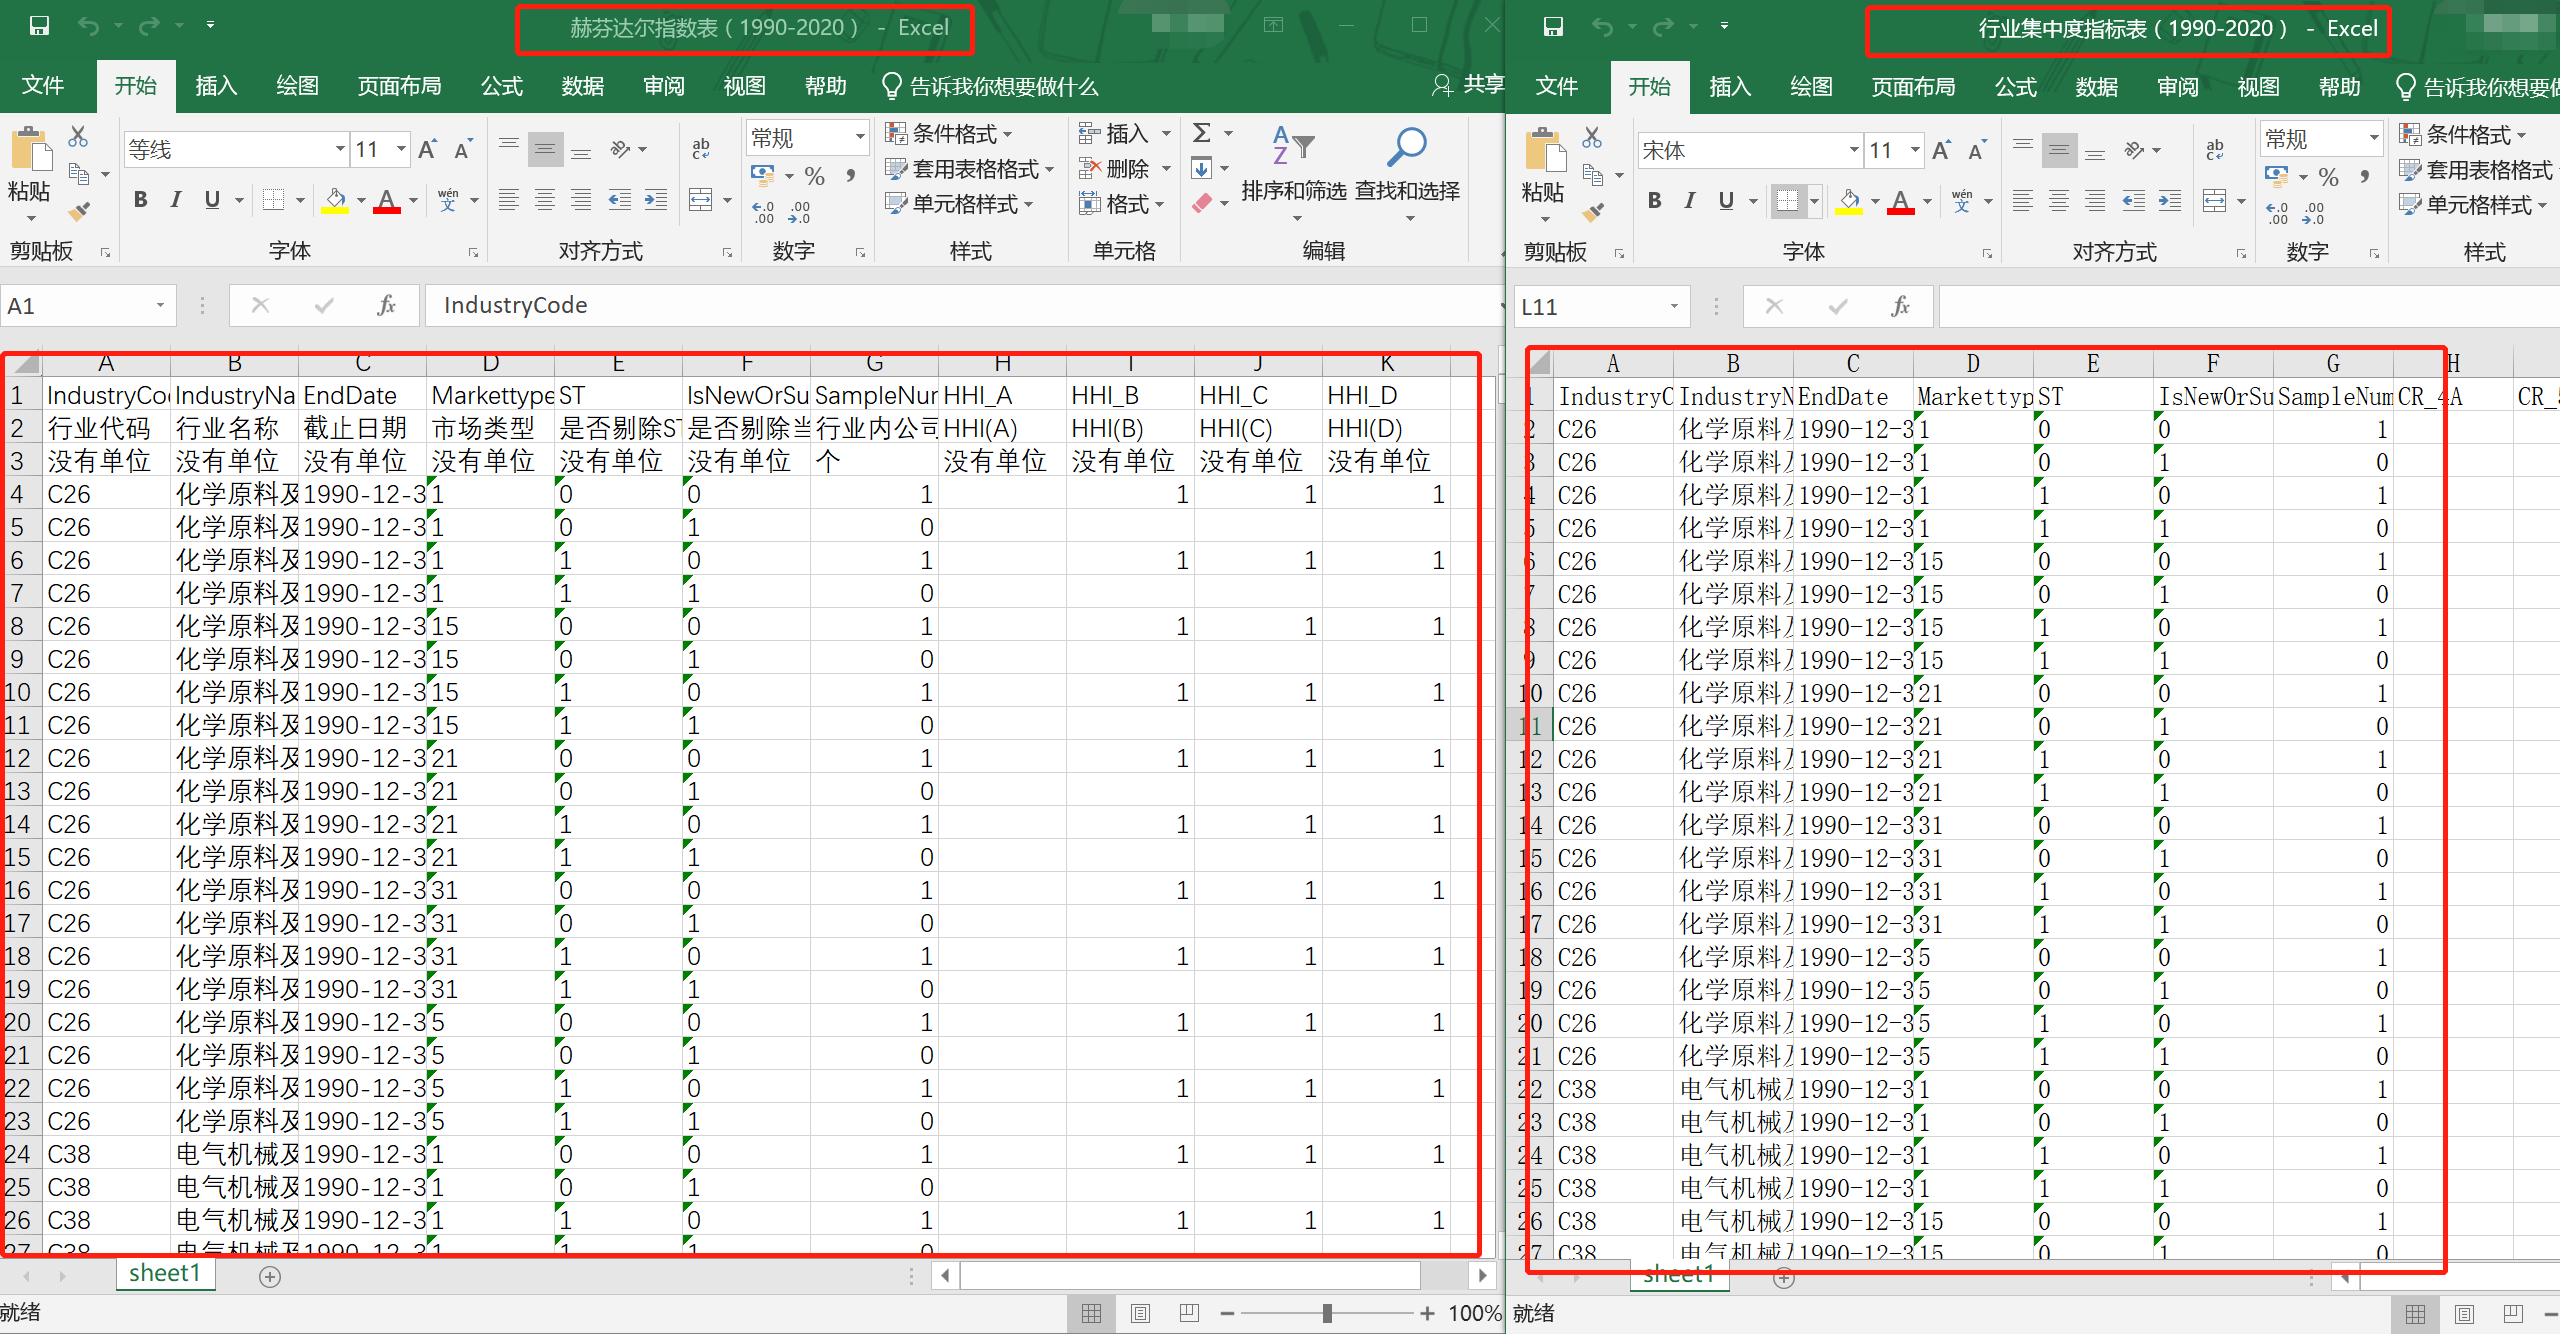
Task: Click Insert Function fx in left window
Action: click(386, 305)
